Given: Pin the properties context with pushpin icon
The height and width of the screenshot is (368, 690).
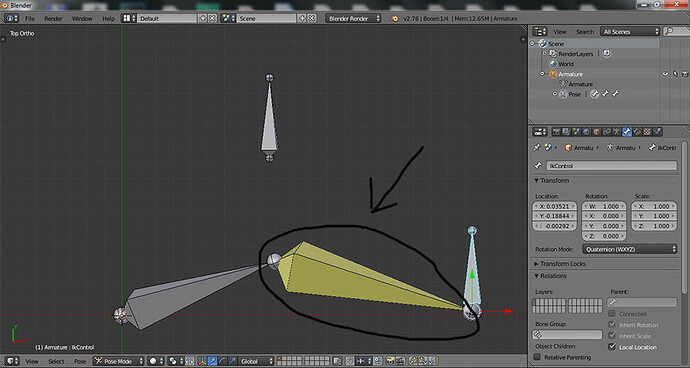Looking at the screenshot, I should [536, 148].
